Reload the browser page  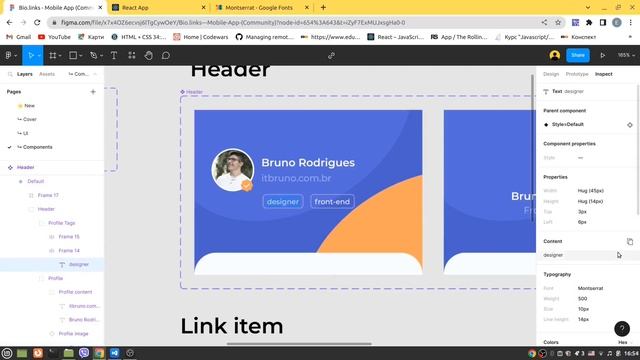(37, 22)
